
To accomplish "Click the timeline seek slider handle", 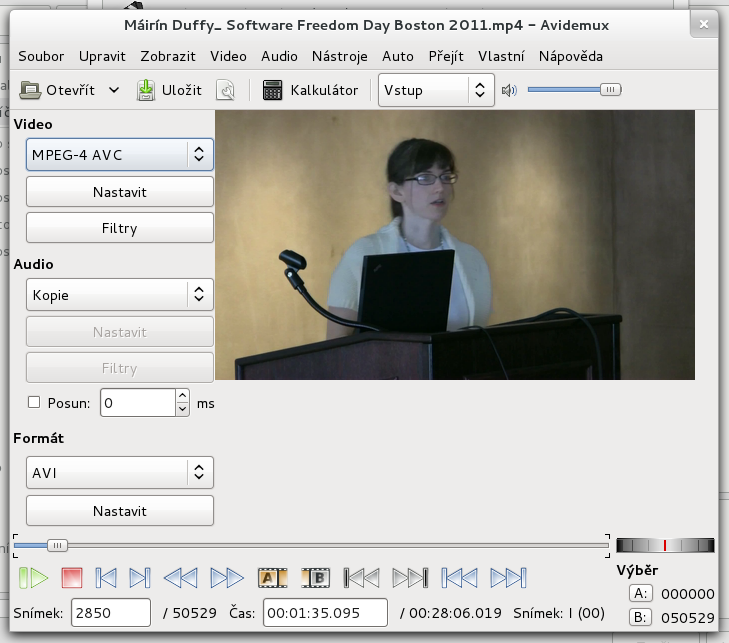I will pos(57,545).
